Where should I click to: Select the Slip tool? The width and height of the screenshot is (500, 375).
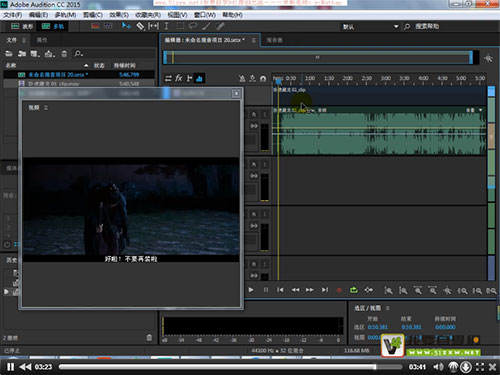pos(153,26)
